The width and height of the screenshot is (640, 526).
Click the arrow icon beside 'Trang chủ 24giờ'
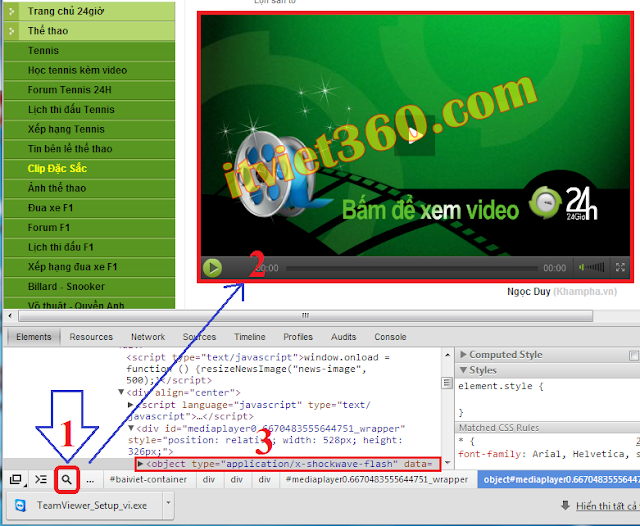pos(11,11)
